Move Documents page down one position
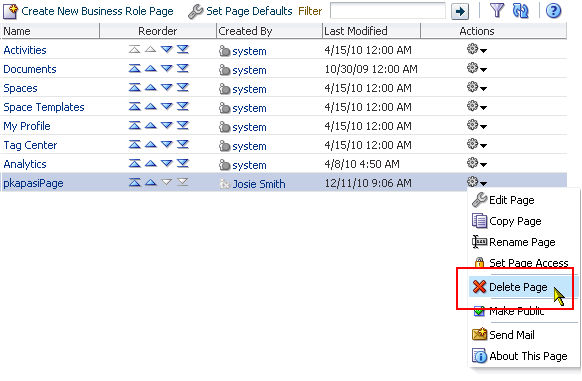Image resolution: width=582 pixels, height=381 pixels. click(x=167, y=68)
